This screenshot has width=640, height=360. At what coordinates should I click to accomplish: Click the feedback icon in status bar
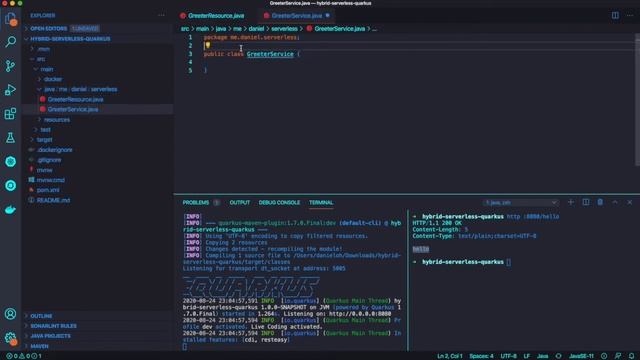(x=618, y=356)
